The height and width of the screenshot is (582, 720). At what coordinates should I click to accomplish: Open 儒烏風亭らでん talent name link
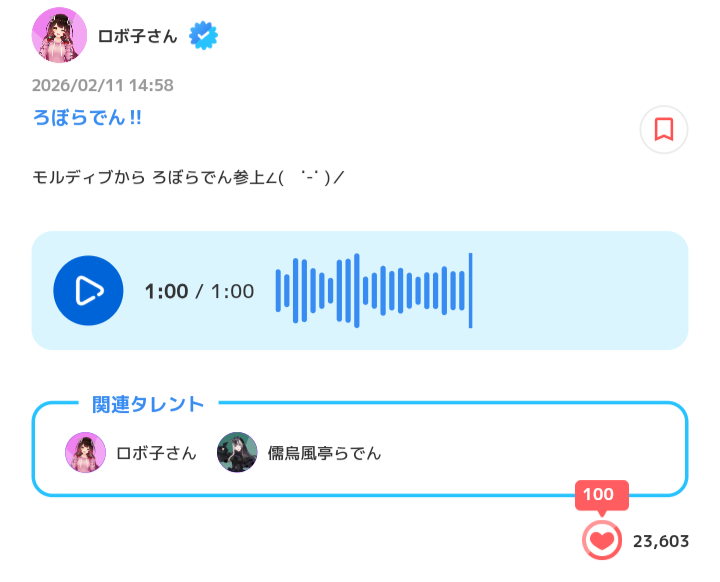coord(325,453)
